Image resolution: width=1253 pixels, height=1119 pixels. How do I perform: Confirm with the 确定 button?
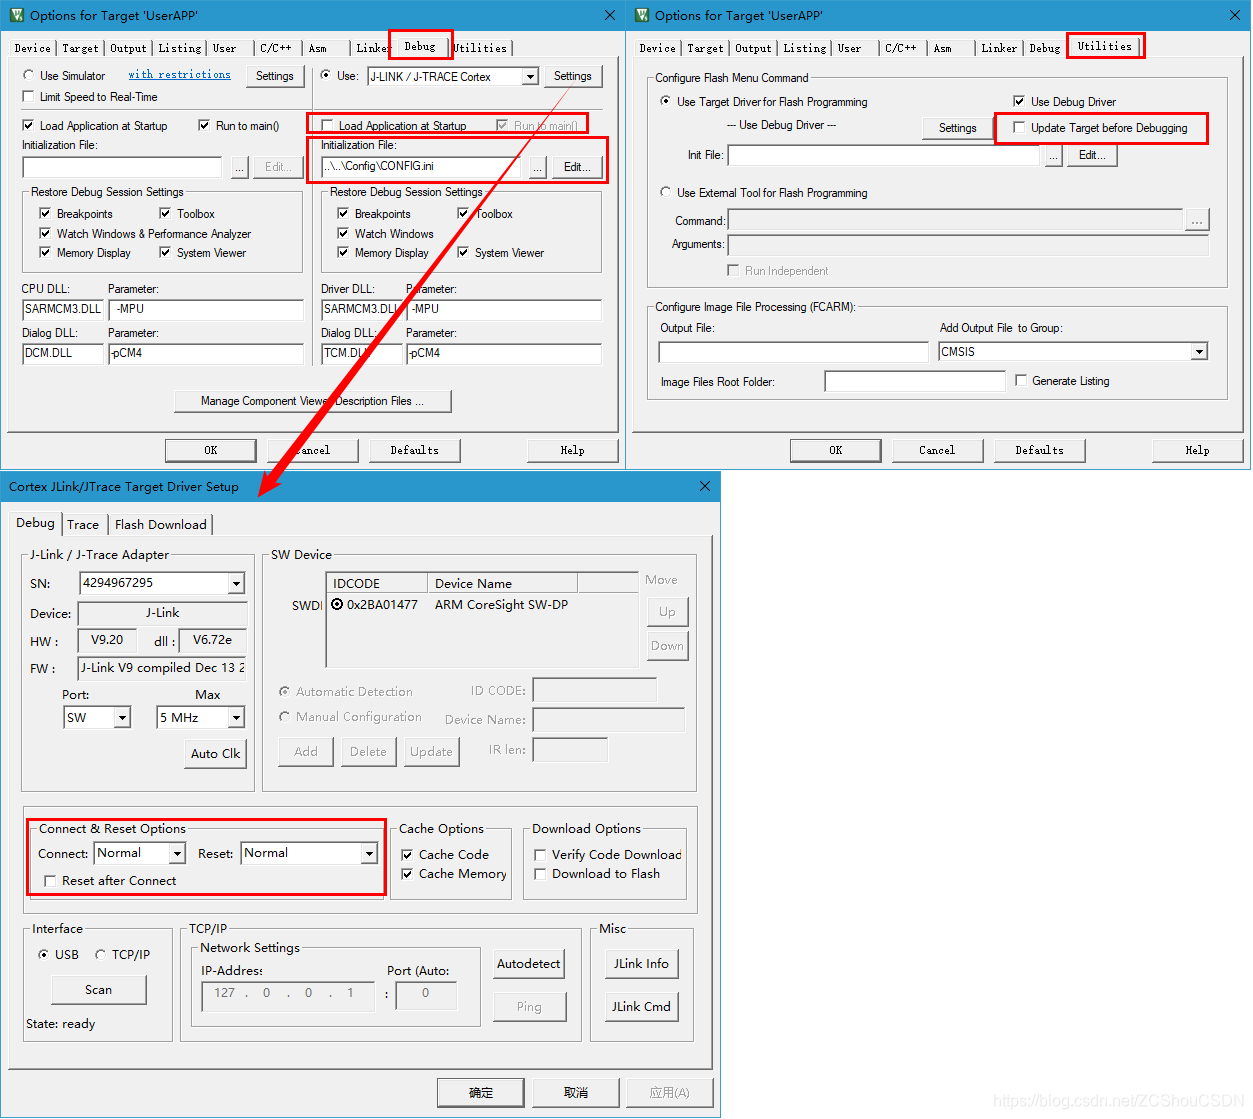pos(481,1093)
